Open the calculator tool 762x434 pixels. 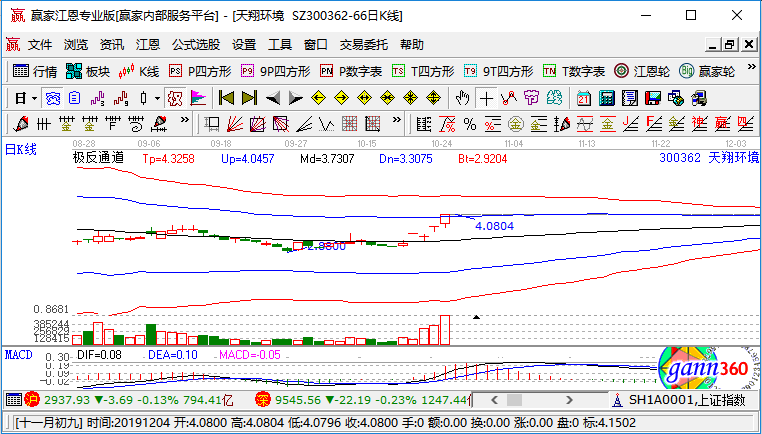[607, 99]
